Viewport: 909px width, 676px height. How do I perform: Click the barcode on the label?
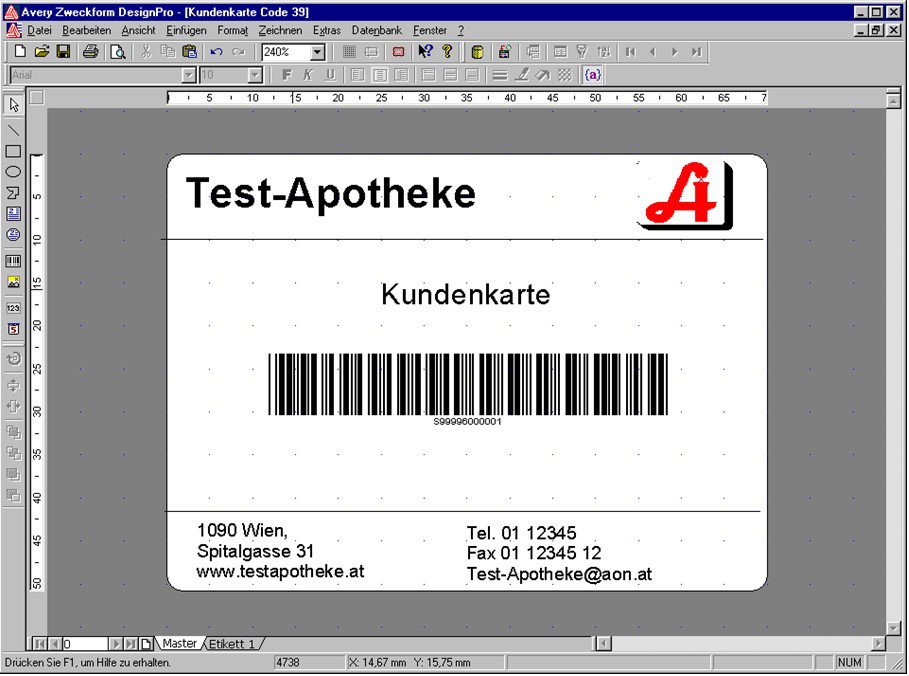click(x=467, y=384)
